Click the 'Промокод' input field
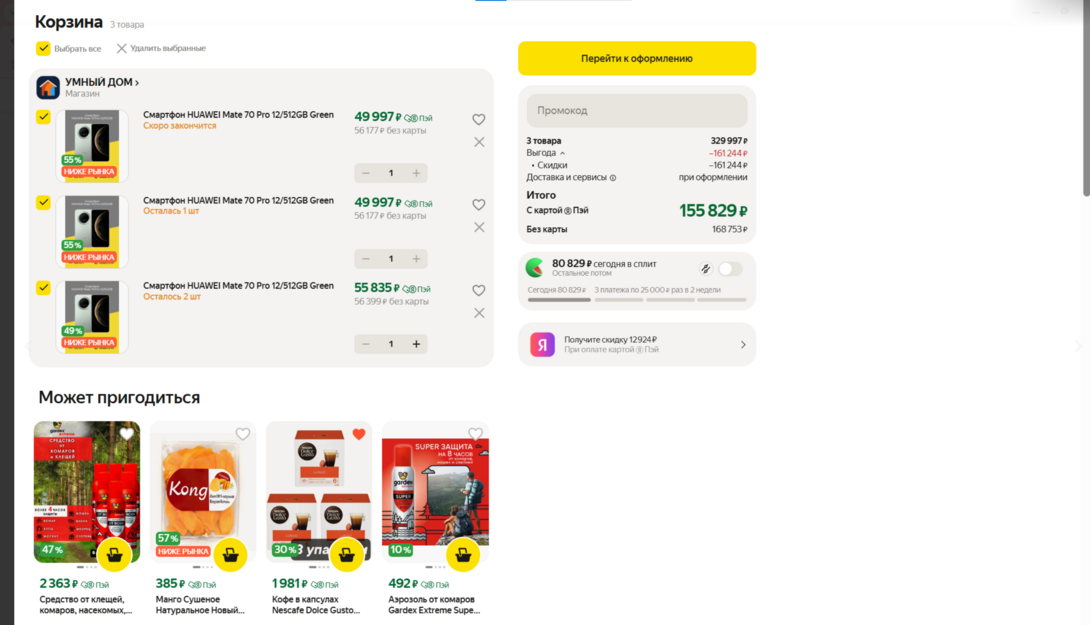 pyautogui.click(x=637, y=110)
